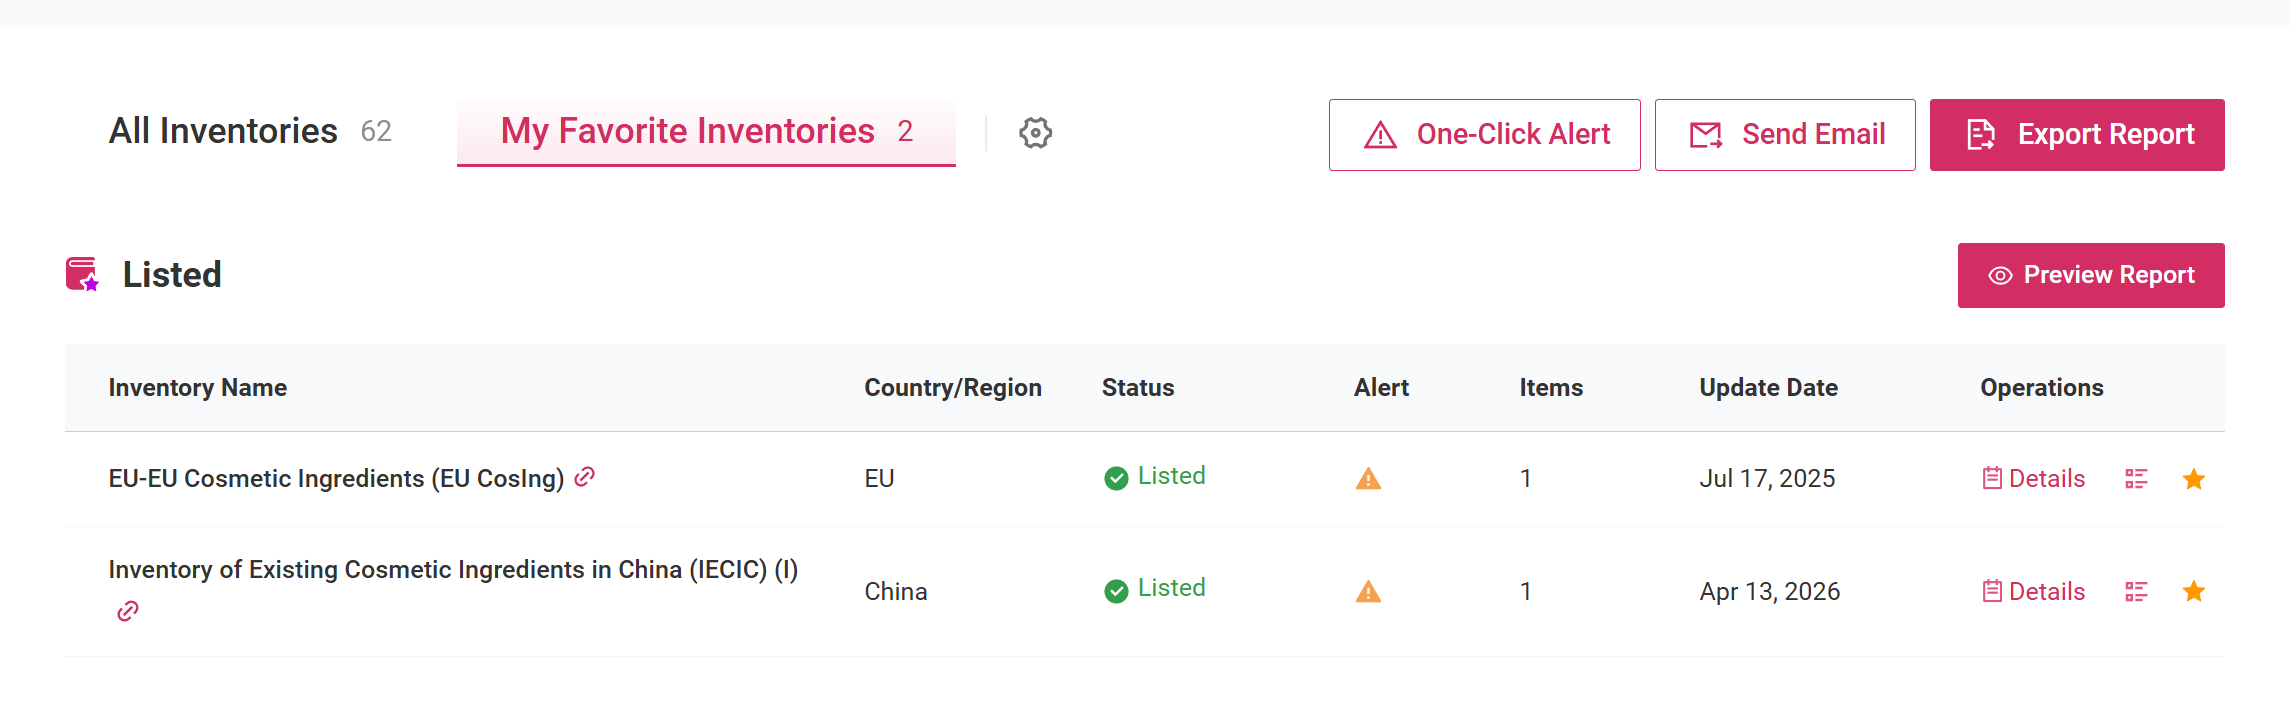The image size is (2290, 704).
Task: Unfavorite EU CosIng using the star
Action: [x=2194, y=479]
